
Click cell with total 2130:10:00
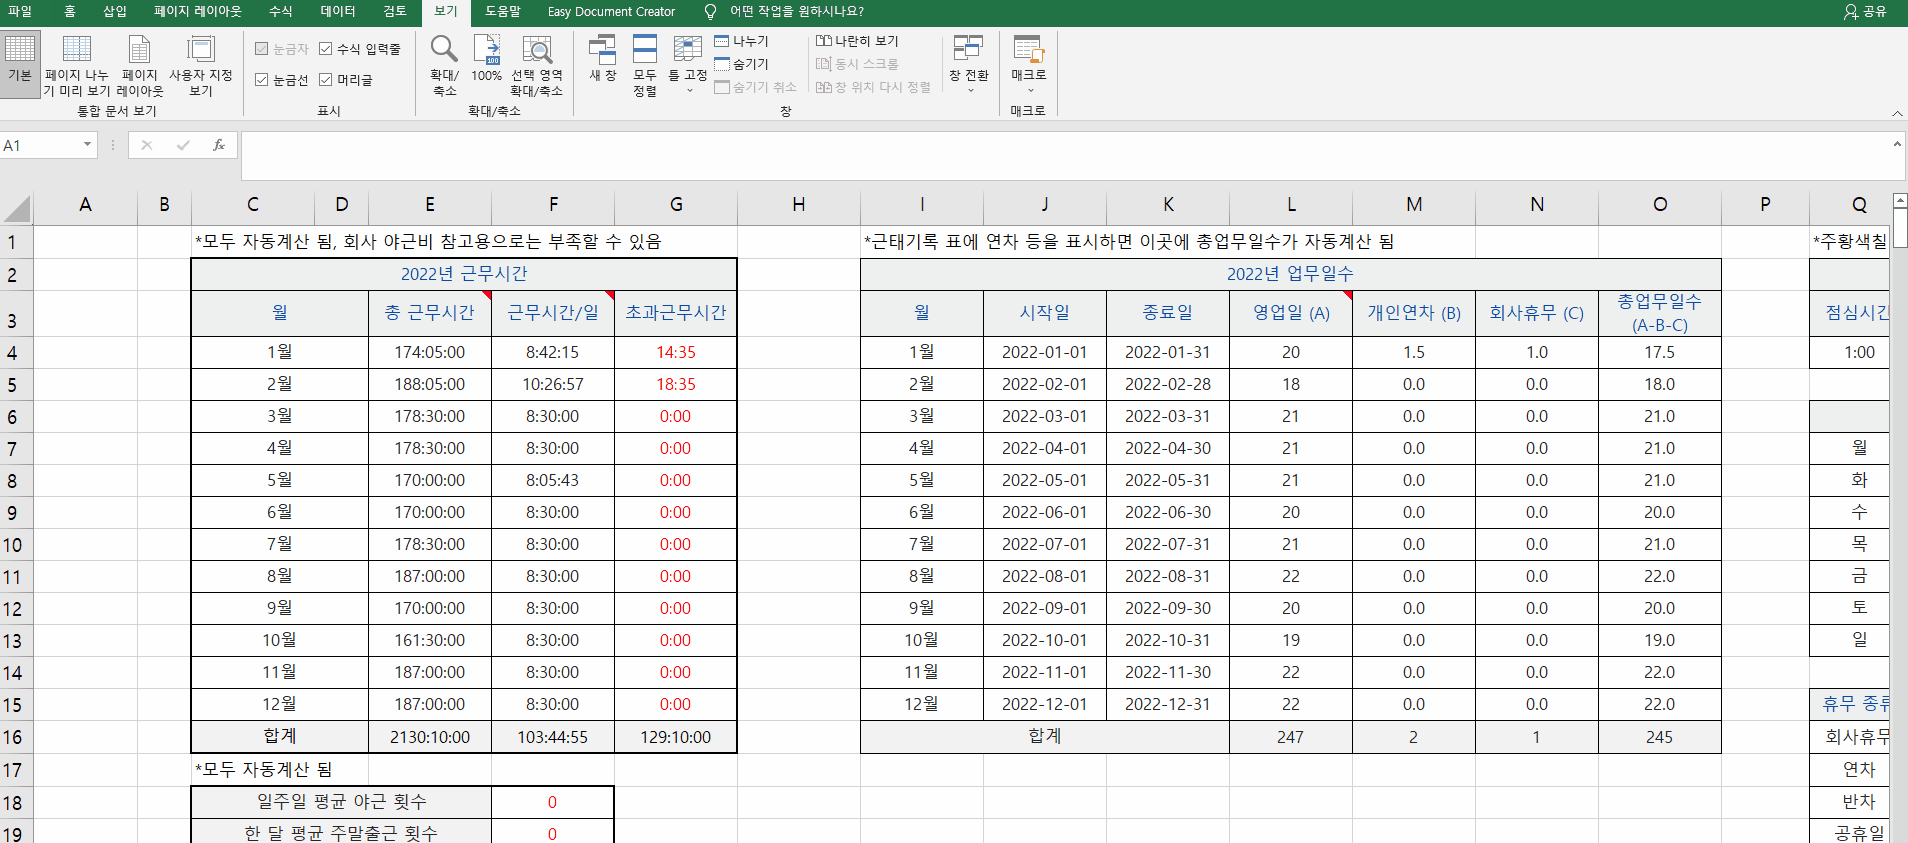[x=430, y=737]
